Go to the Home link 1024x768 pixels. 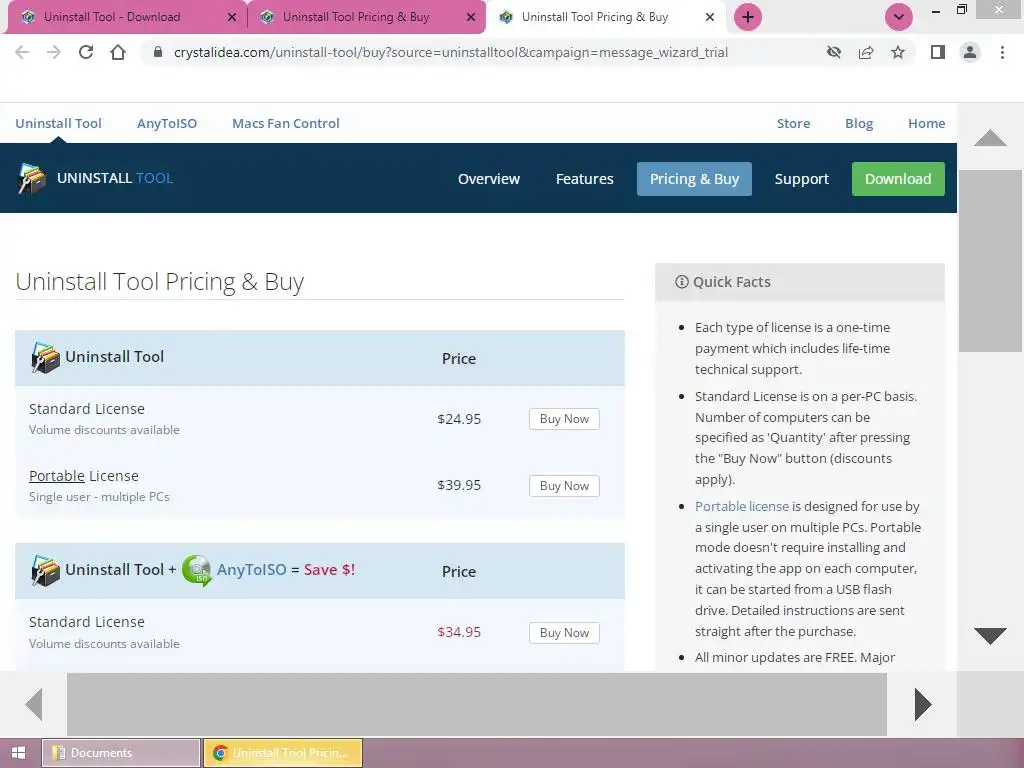[x=926, y=123]
